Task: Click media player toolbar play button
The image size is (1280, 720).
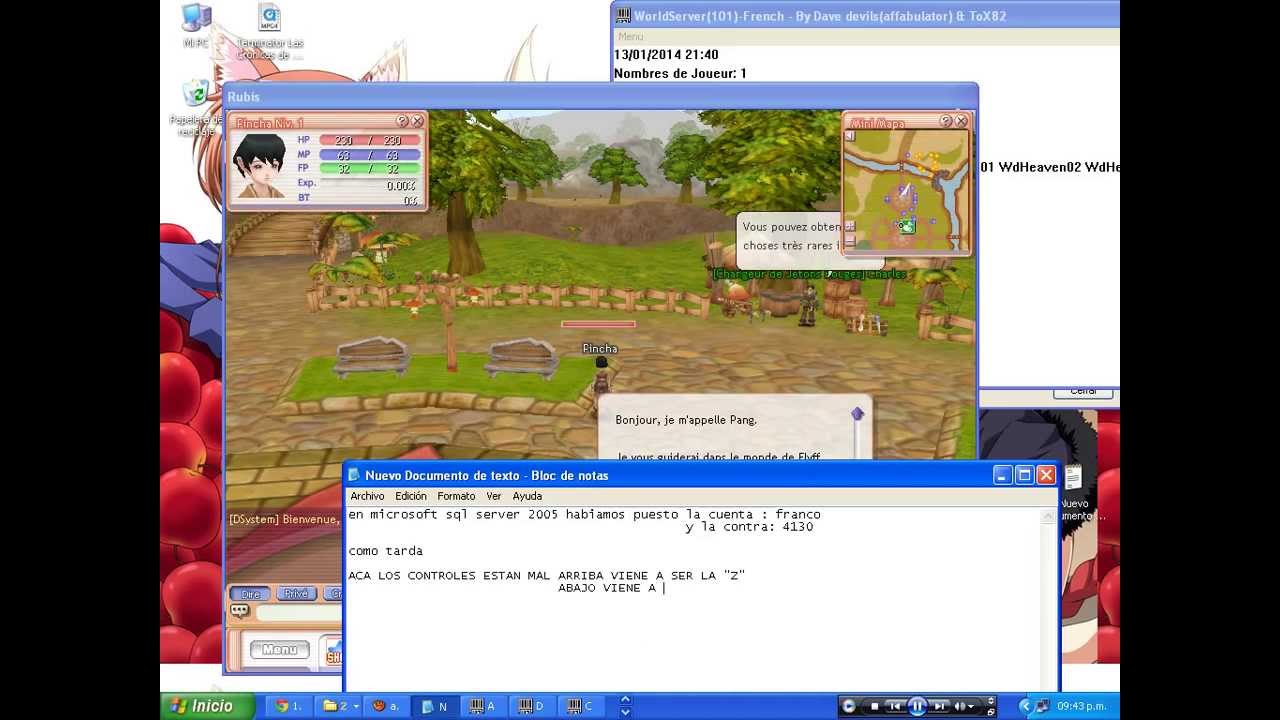Action: pyautogui.click(x=849, y=706)
